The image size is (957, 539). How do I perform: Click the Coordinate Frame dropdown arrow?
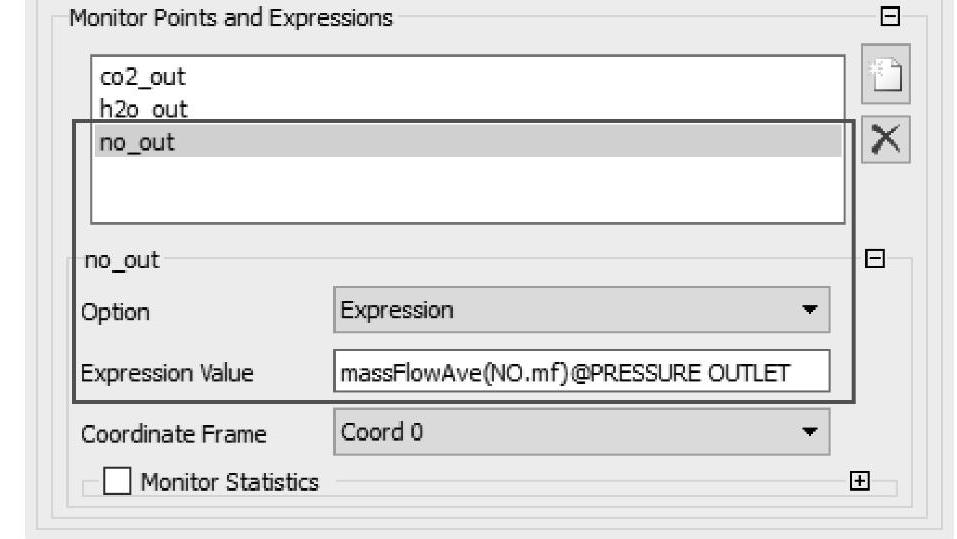[809, 434]
